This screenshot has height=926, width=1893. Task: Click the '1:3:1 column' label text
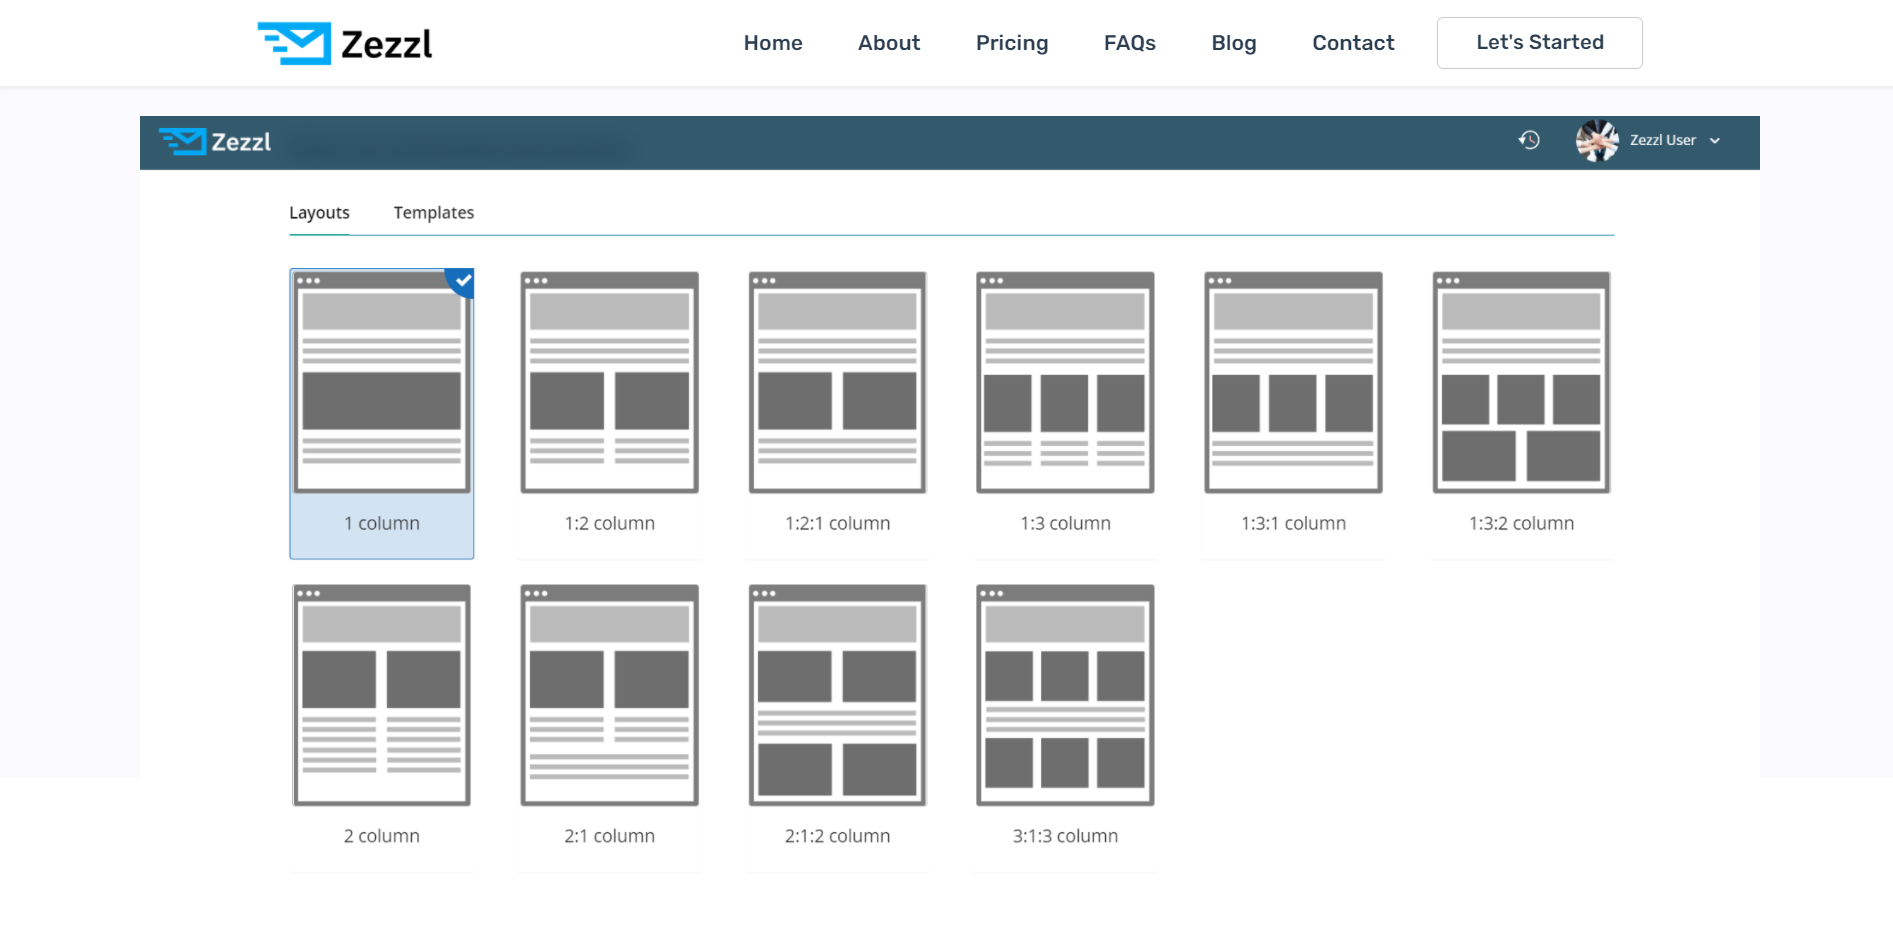pos(1294,523)
